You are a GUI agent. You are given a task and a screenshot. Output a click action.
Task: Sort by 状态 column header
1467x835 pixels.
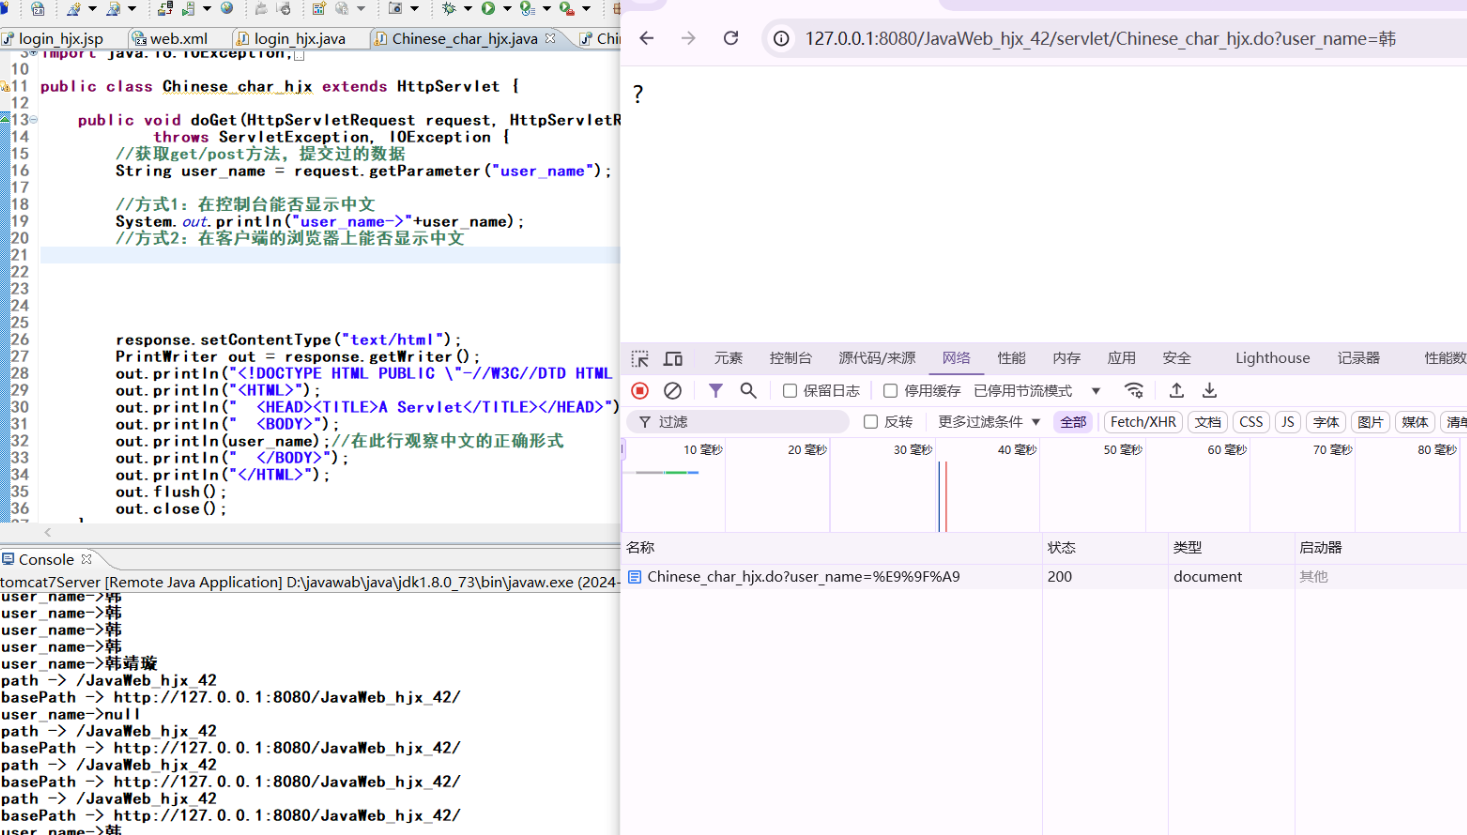click(x=1105, y=547)
